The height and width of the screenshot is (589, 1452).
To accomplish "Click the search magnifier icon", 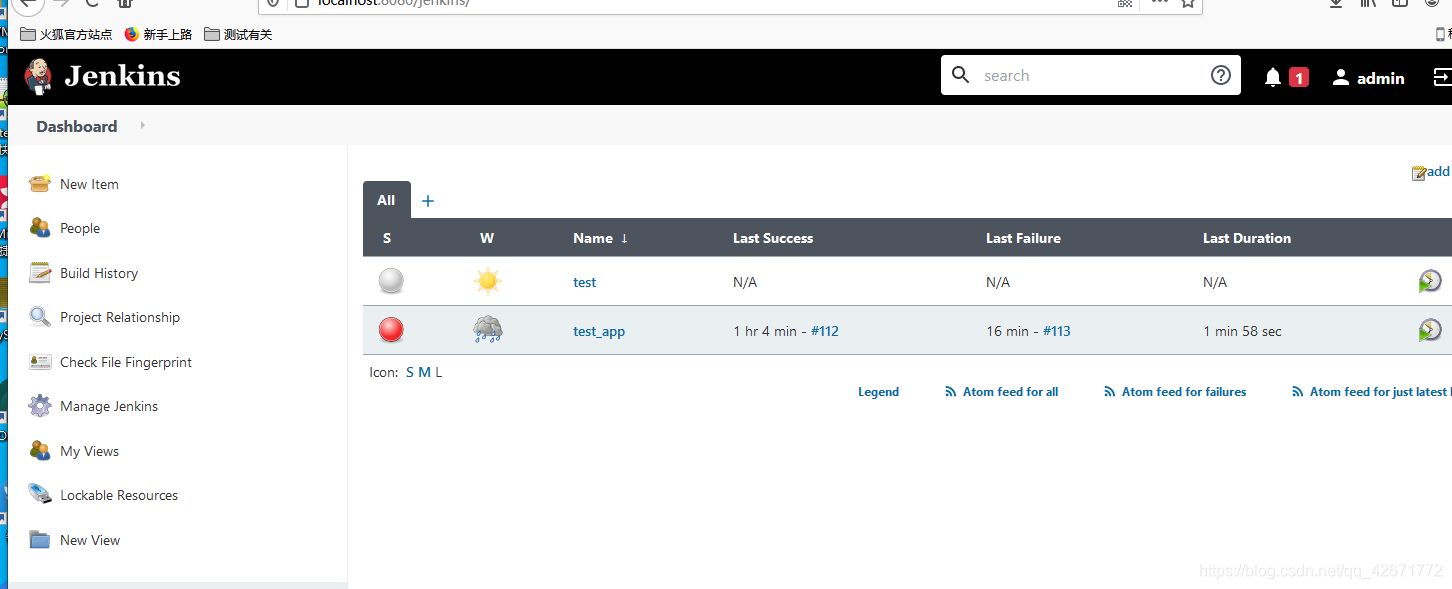I will (x=961, y=75).
